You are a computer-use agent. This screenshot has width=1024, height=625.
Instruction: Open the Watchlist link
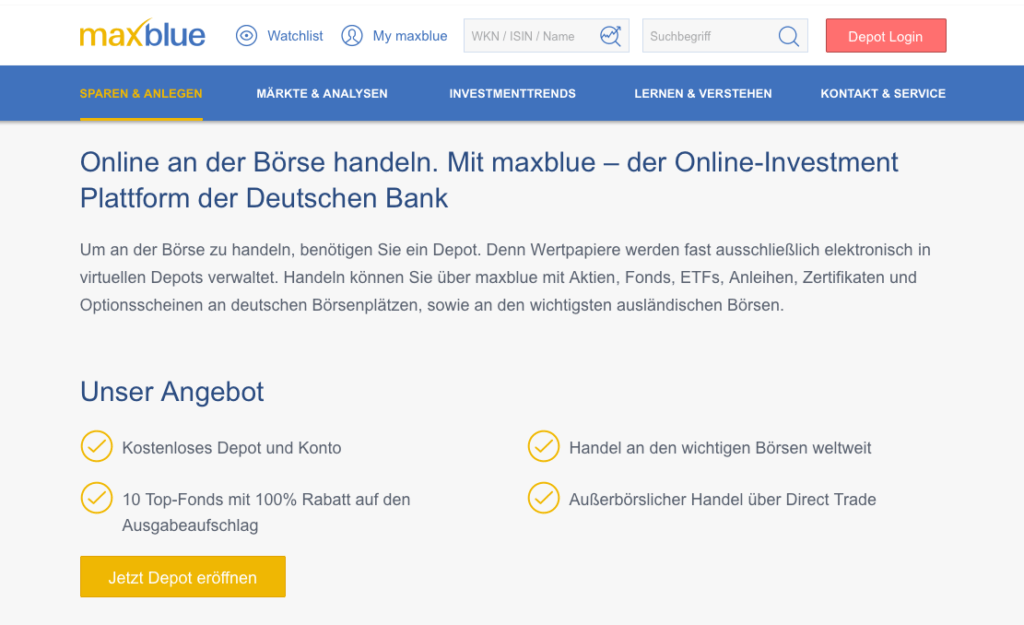(x=295, y=36)
